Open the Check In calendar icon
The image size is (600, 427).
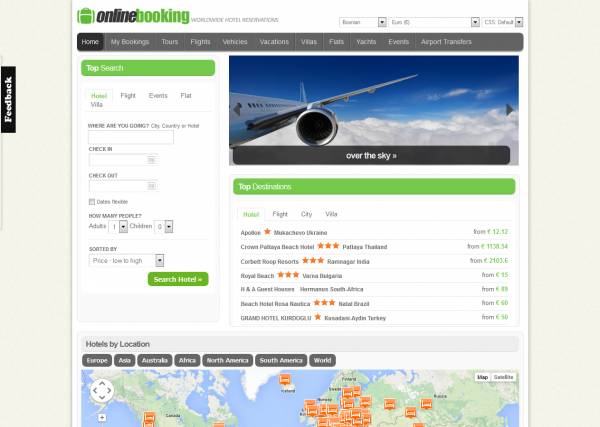(152, 159)
